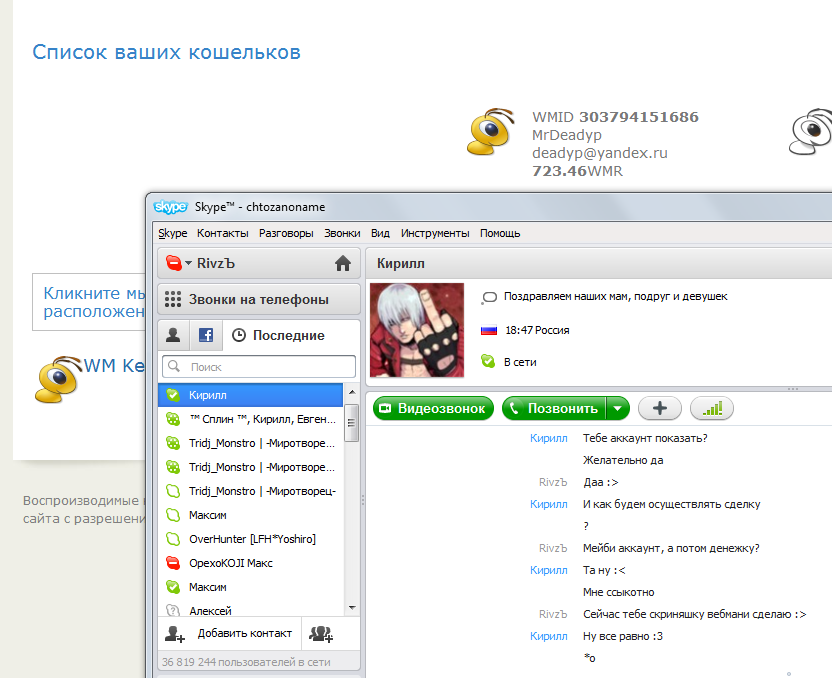Click the В сети online status icon

(488, 361)
